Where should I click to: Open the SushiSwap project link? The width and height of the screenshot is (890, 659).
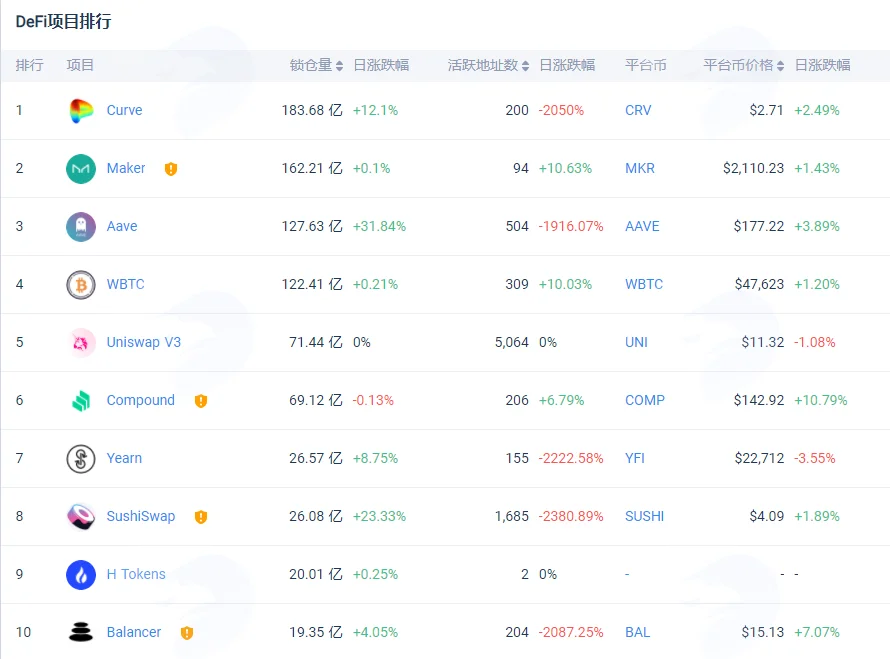141,516
